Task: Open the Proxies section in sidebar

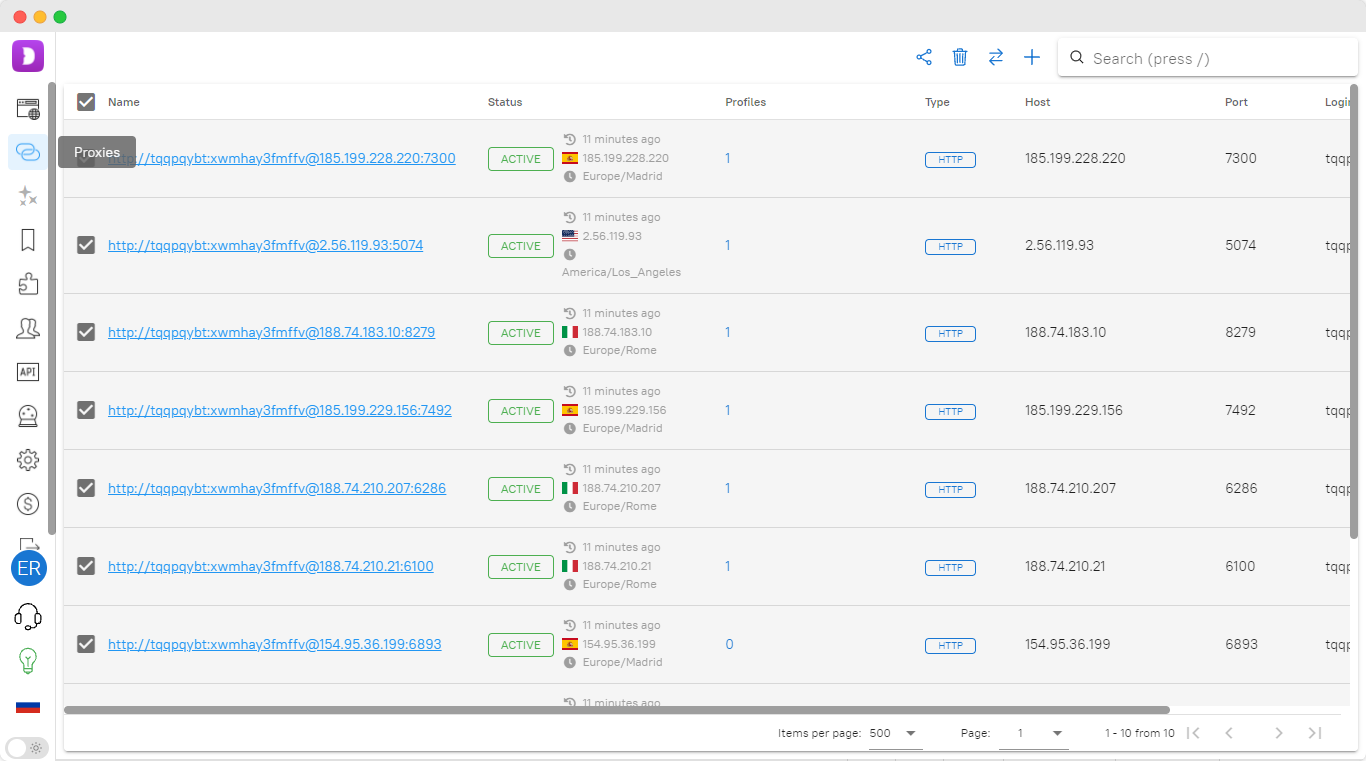Action: pos(28,152)
